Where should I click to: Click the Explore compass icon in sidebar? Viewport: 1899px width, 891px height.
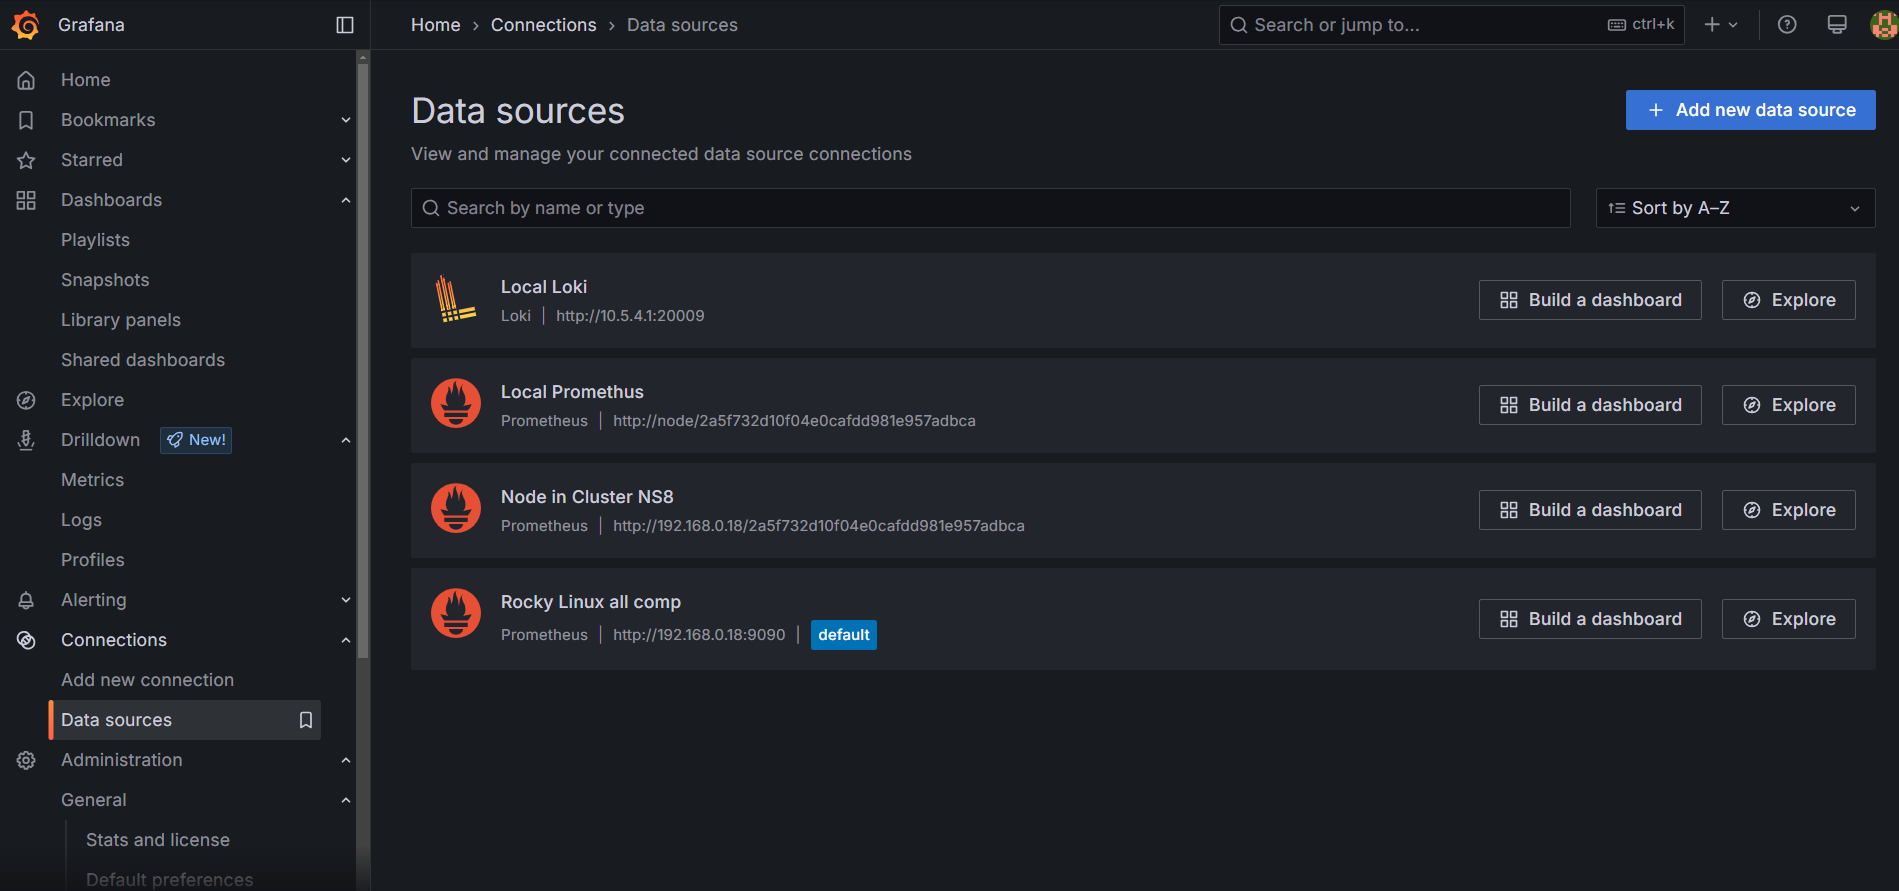coord(26,400)
